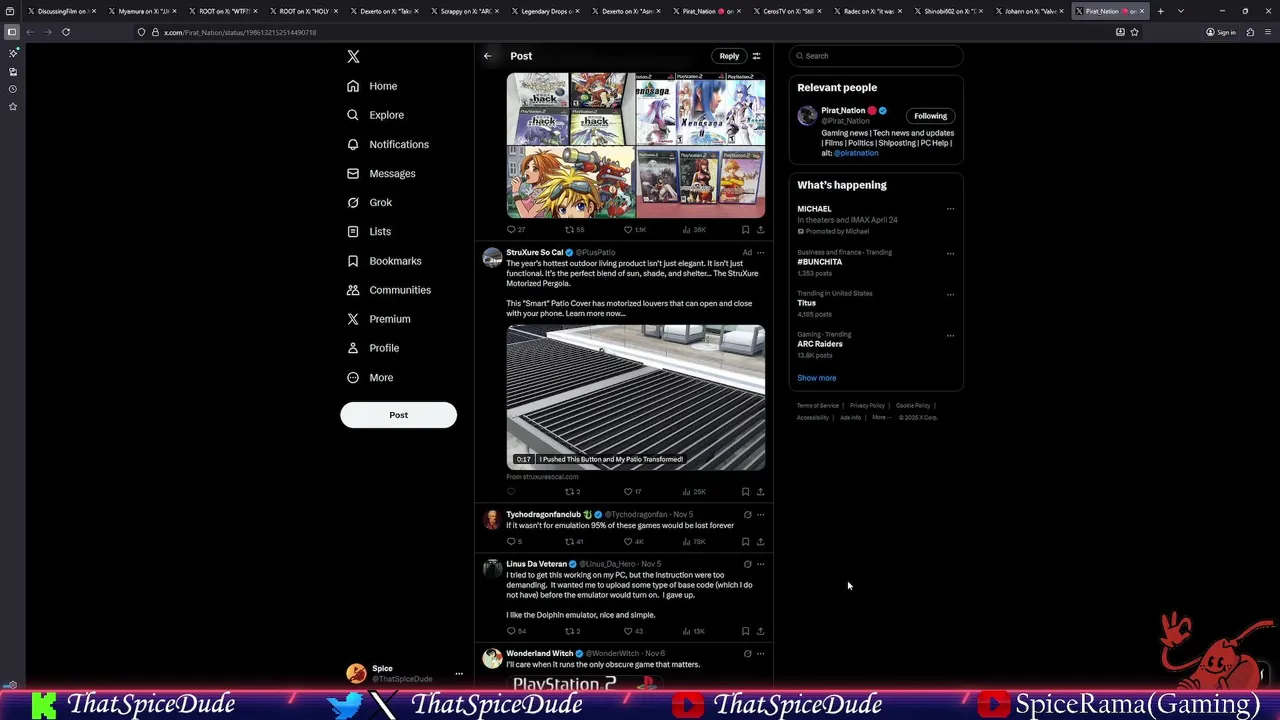Open more options on StruXure ad post
Image resolution: width=1280 pixels, height=720 pixels.
tap(760, 253)
